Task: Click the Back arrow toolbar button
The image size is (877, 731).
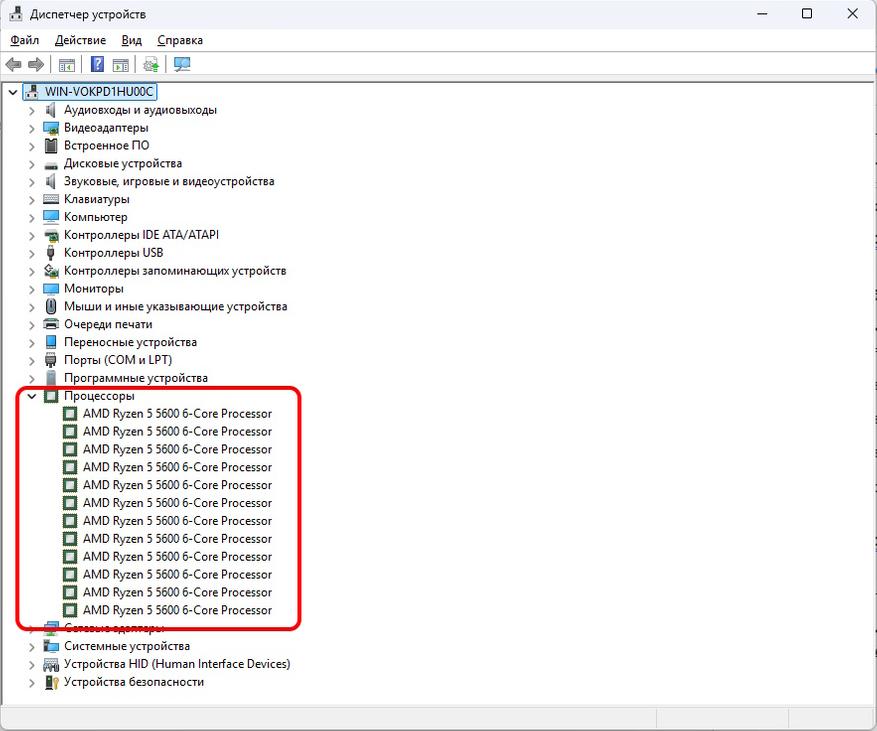Action: point(13,64)
